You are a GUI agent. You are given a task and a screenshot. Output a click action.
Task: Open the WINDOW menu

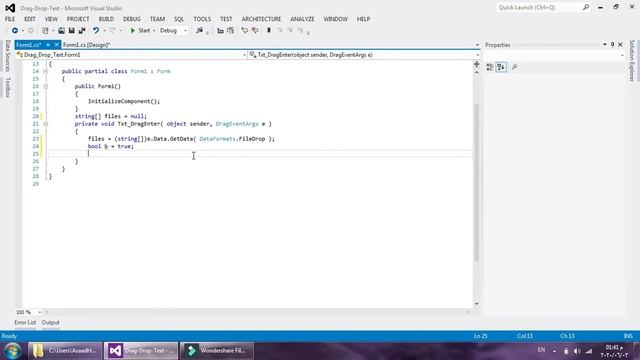[336, 19]
